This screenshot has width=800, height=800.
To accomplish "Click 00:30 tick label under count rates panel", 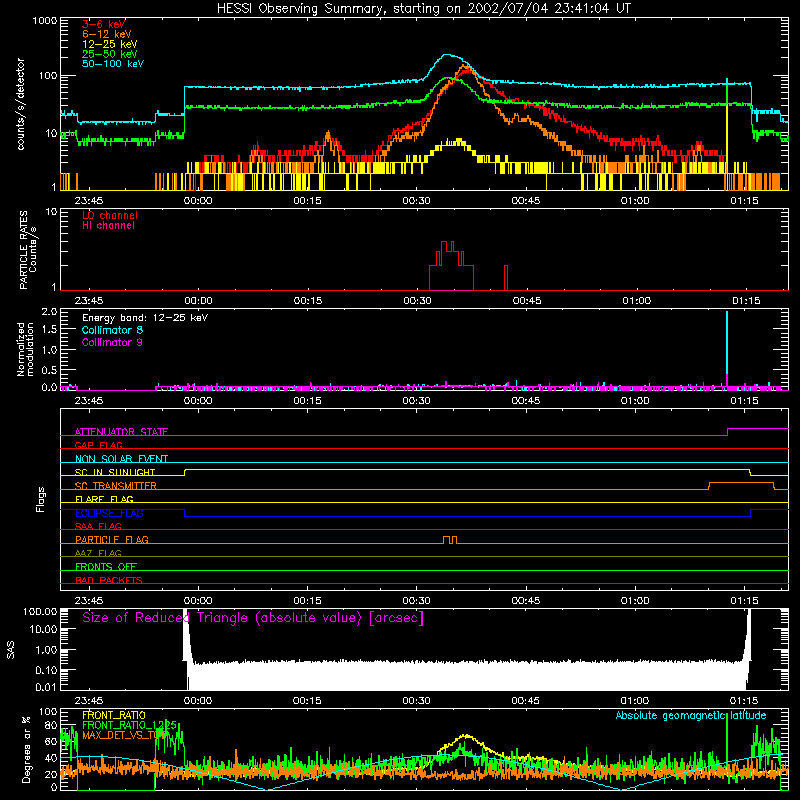I will click(x=416, y=201).
